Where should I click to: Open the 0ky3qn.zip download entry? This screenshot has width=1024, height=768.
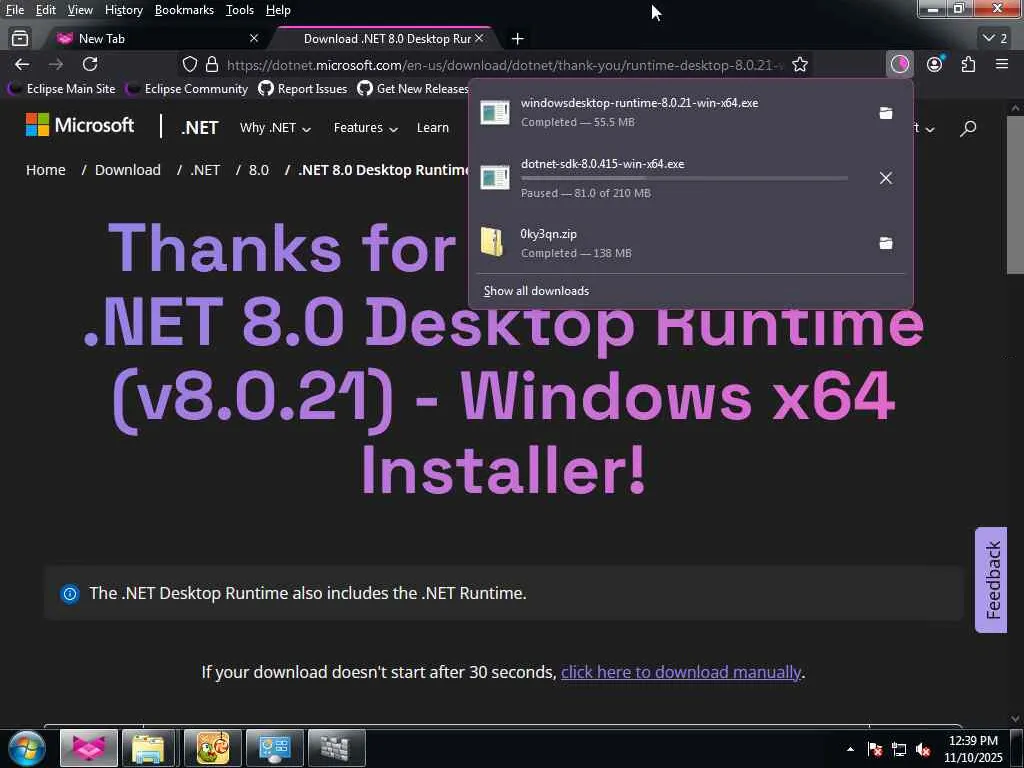pos(671,243)
